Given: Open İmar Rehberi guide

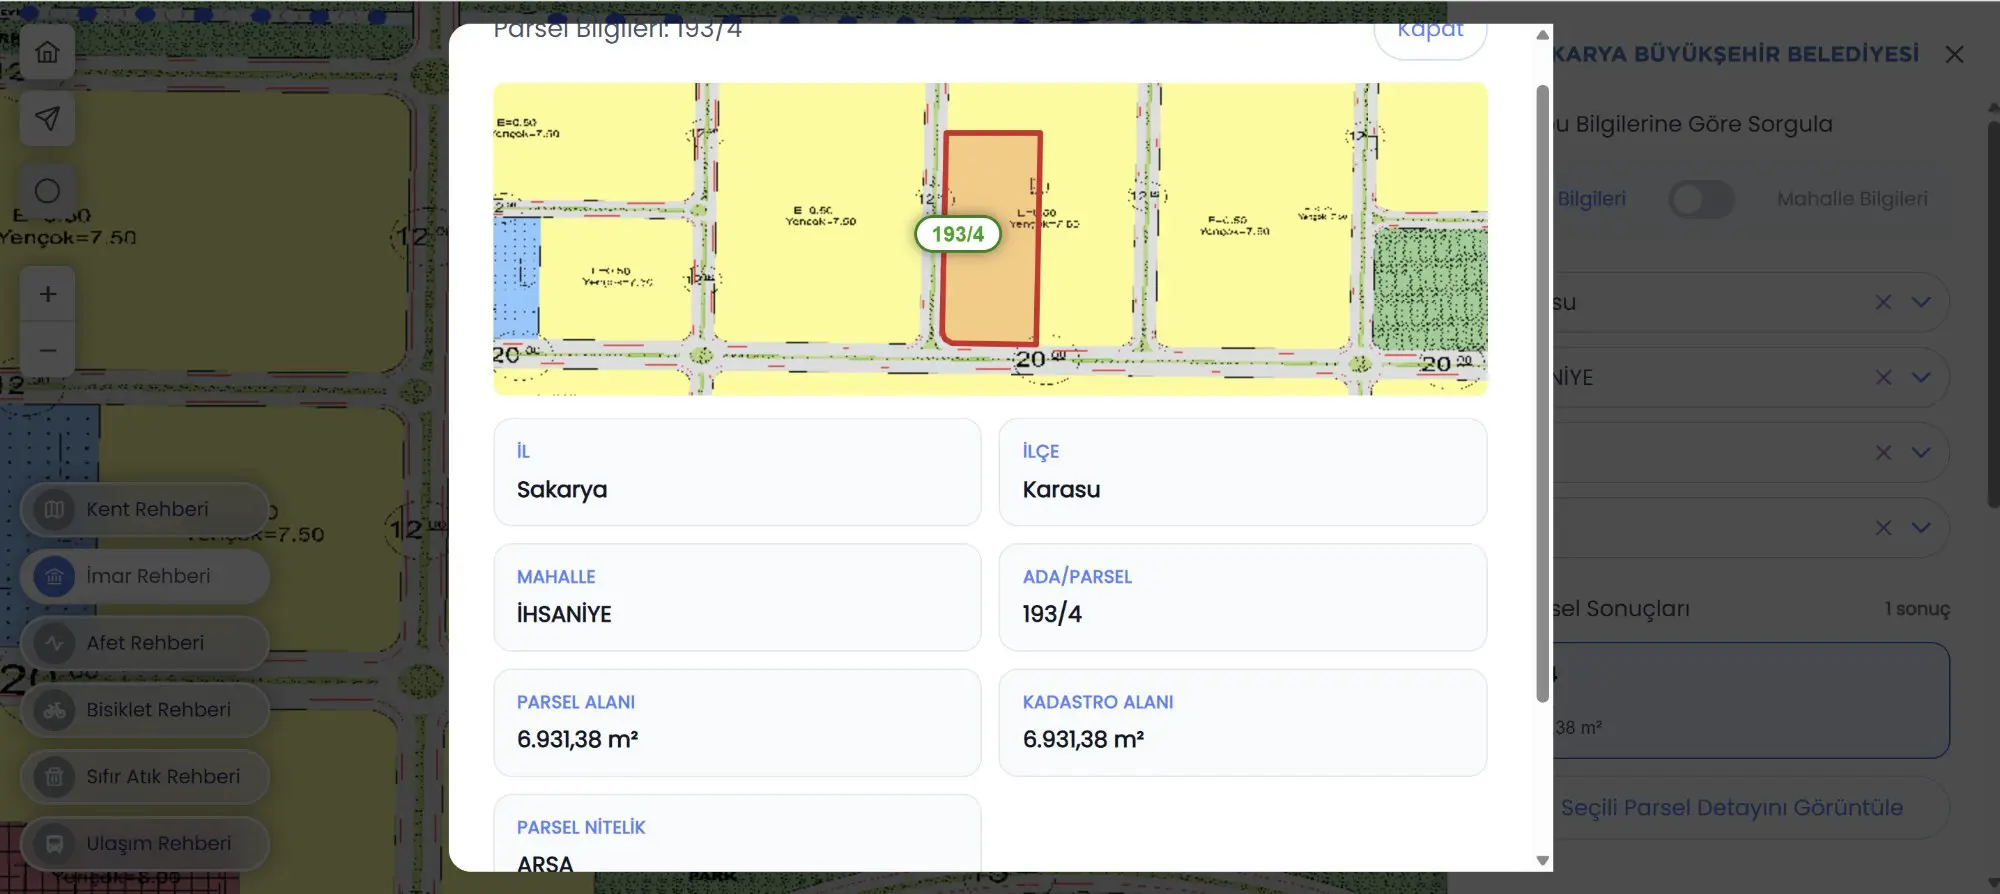Looking at the screenshot, I should coord(145,576).
